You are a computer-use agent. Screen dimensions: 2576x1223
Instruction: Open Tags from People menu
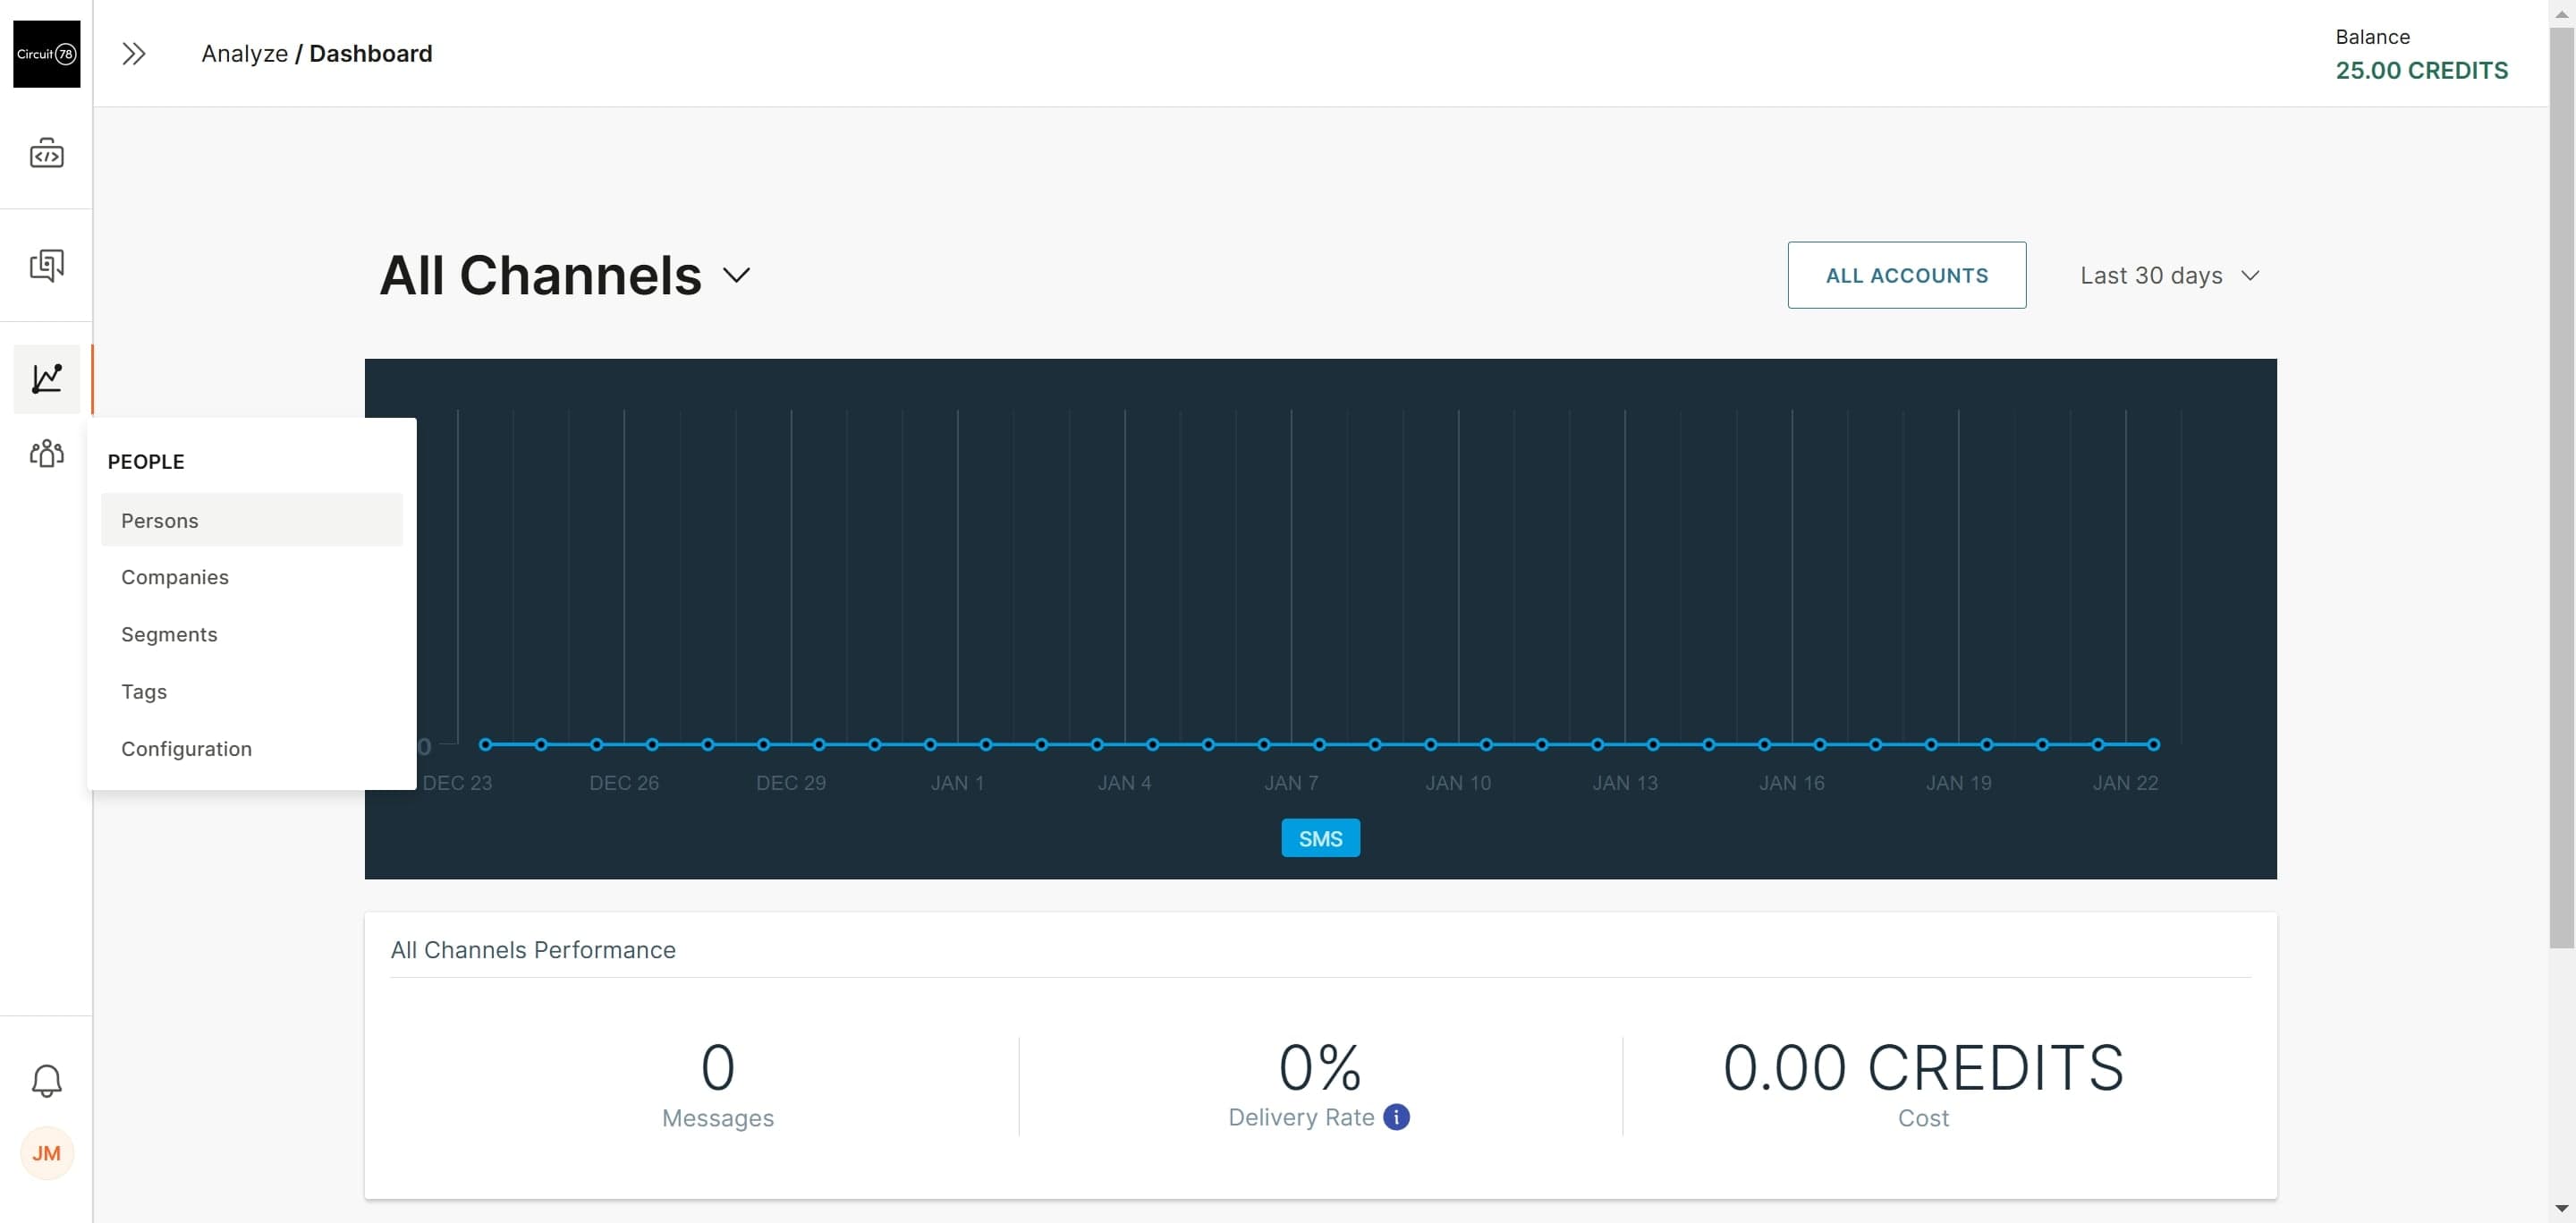[252, 691]
